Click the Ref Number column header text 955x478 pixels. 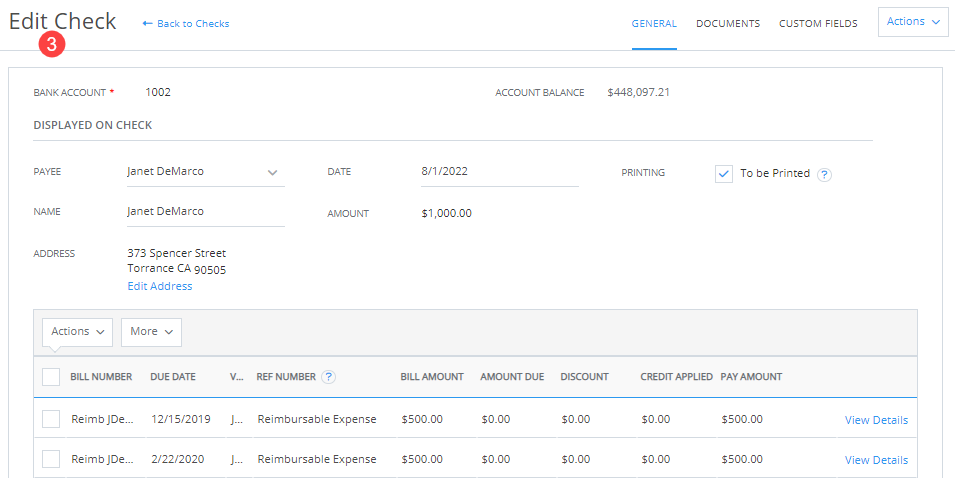(x=286, y=377)
